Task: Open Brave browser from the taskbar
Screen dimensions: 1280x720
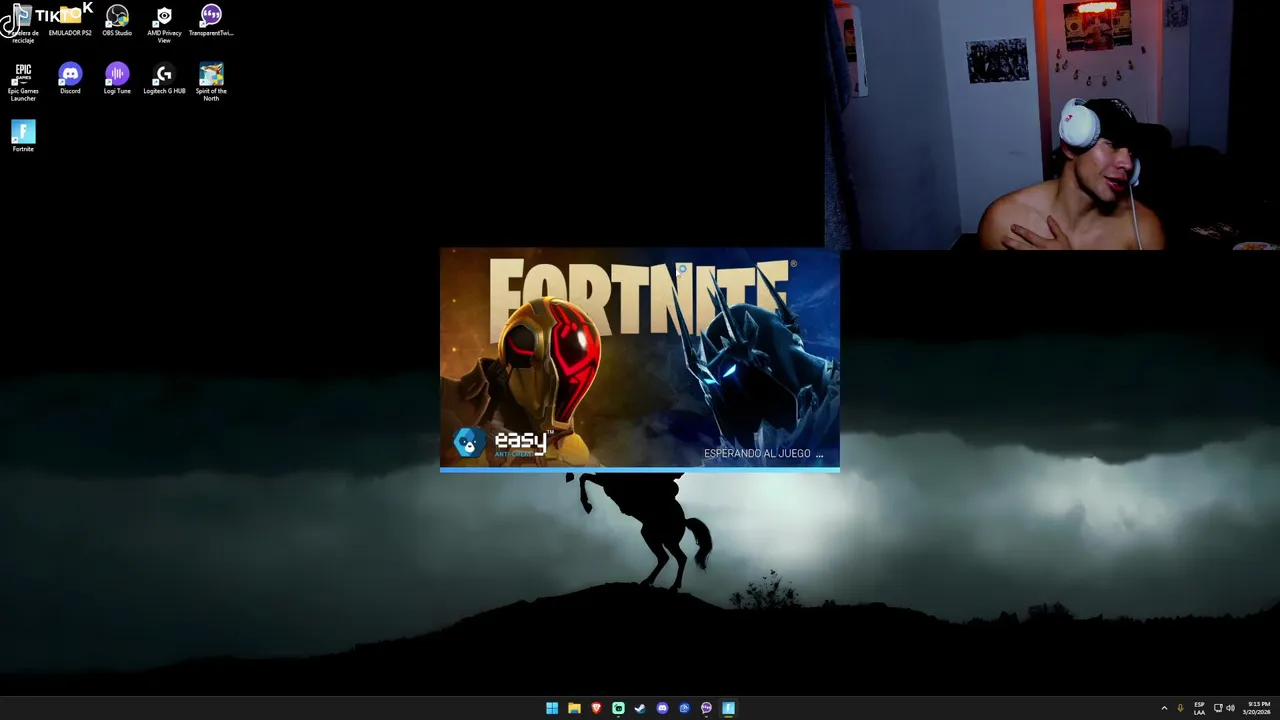Action: [596, 708]
